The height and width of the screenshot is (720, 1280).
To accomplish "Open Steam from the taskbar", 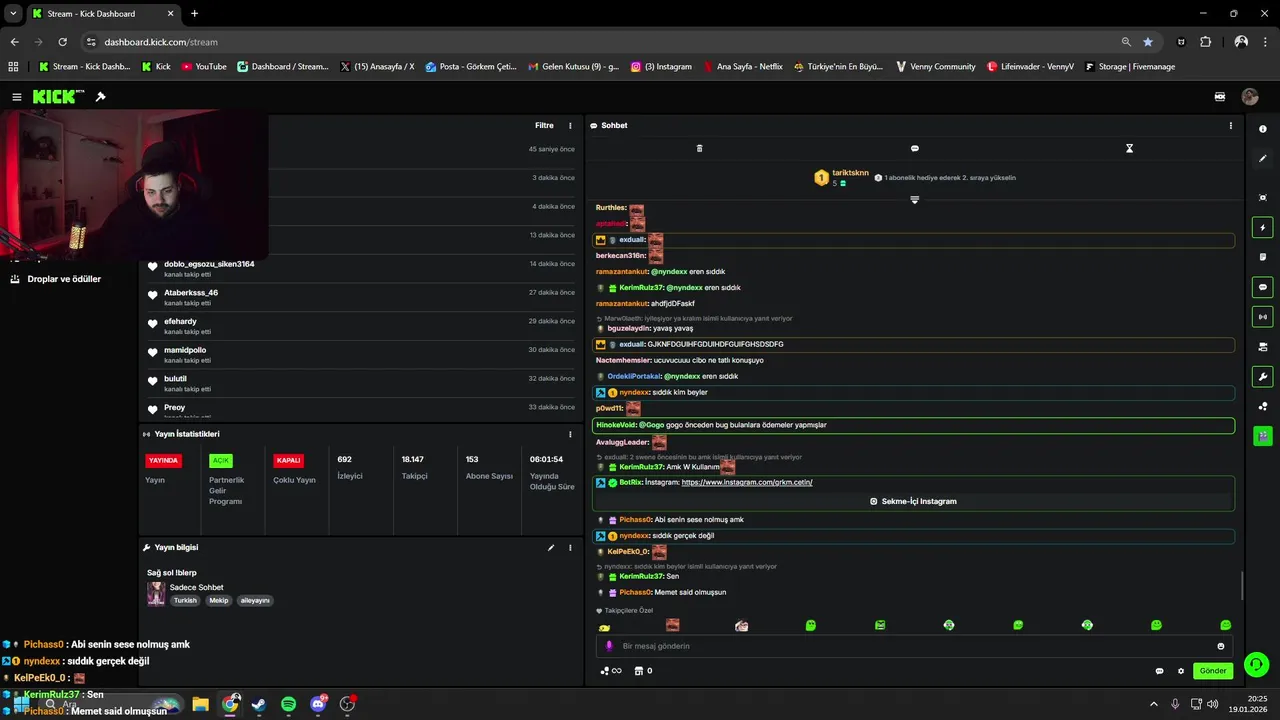I will [x=259, y=704].
